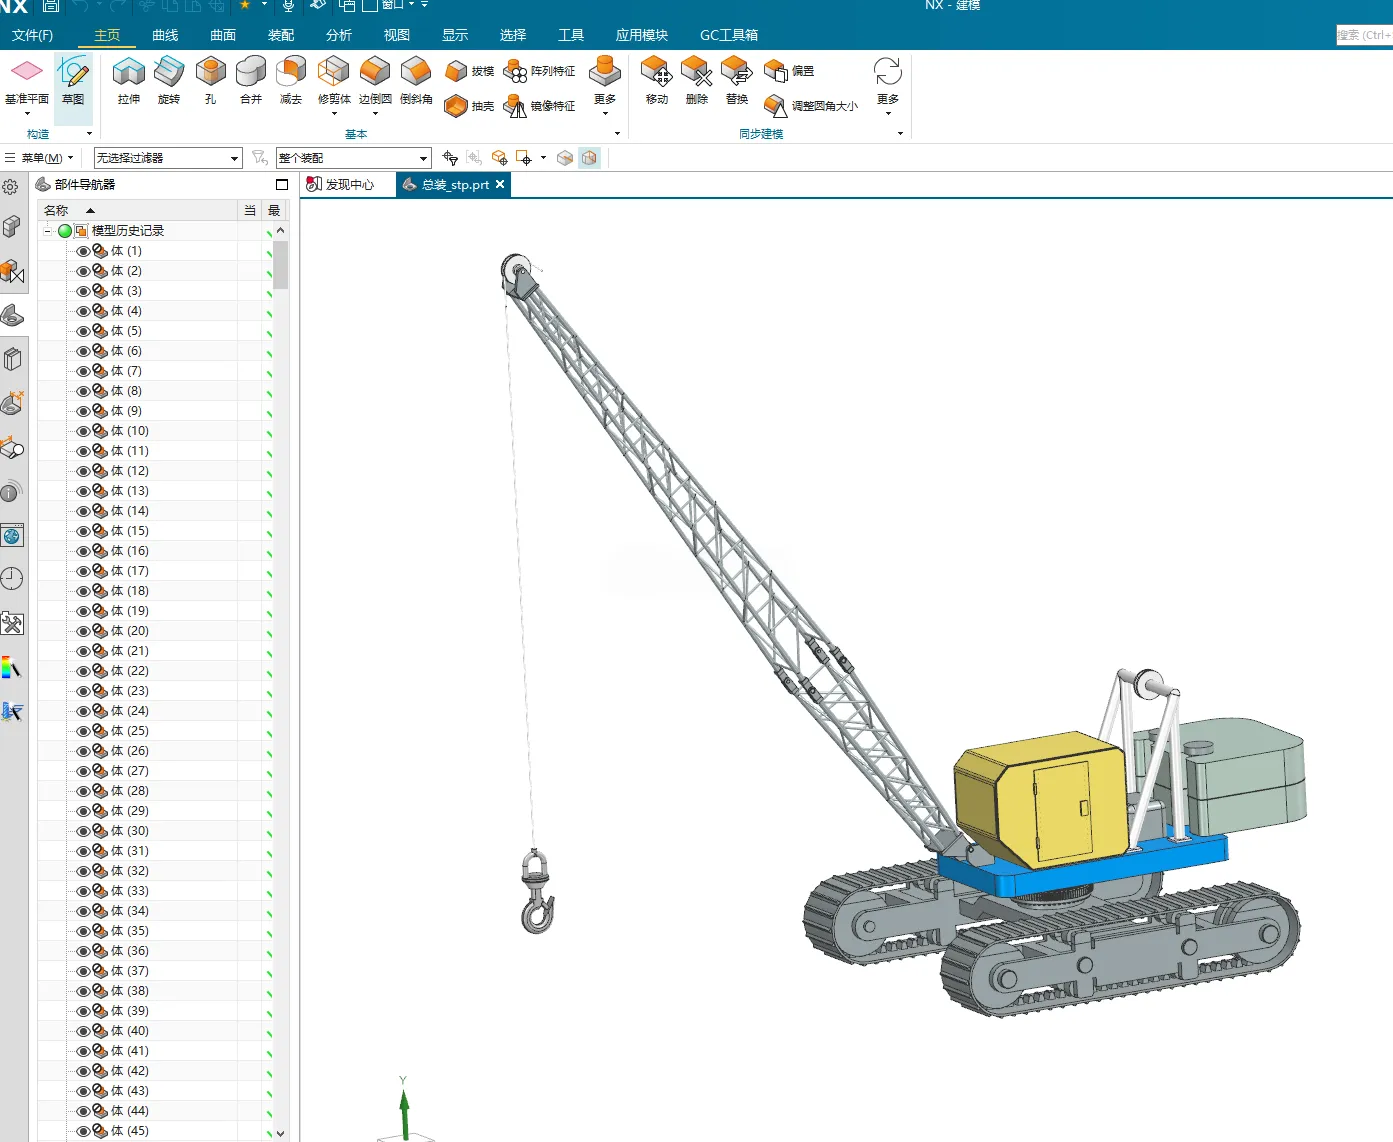Open the 文件(F) menu

(33, 35)
